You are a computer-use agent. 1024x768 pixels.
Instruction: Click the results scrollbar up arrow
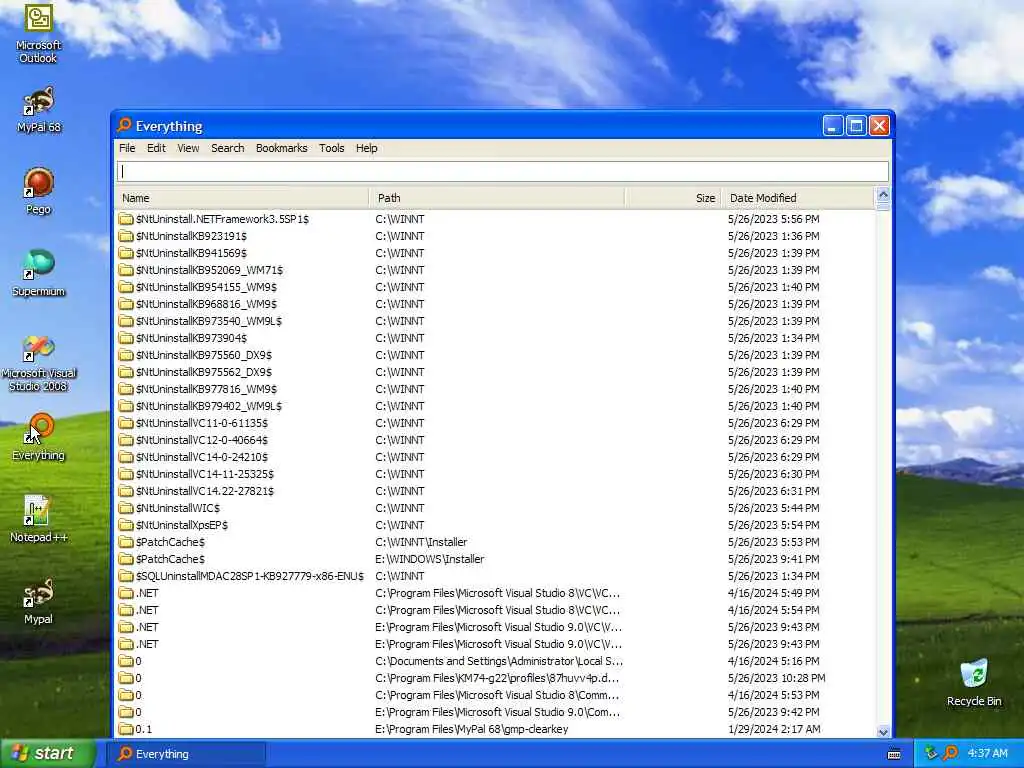coord(883,195)
